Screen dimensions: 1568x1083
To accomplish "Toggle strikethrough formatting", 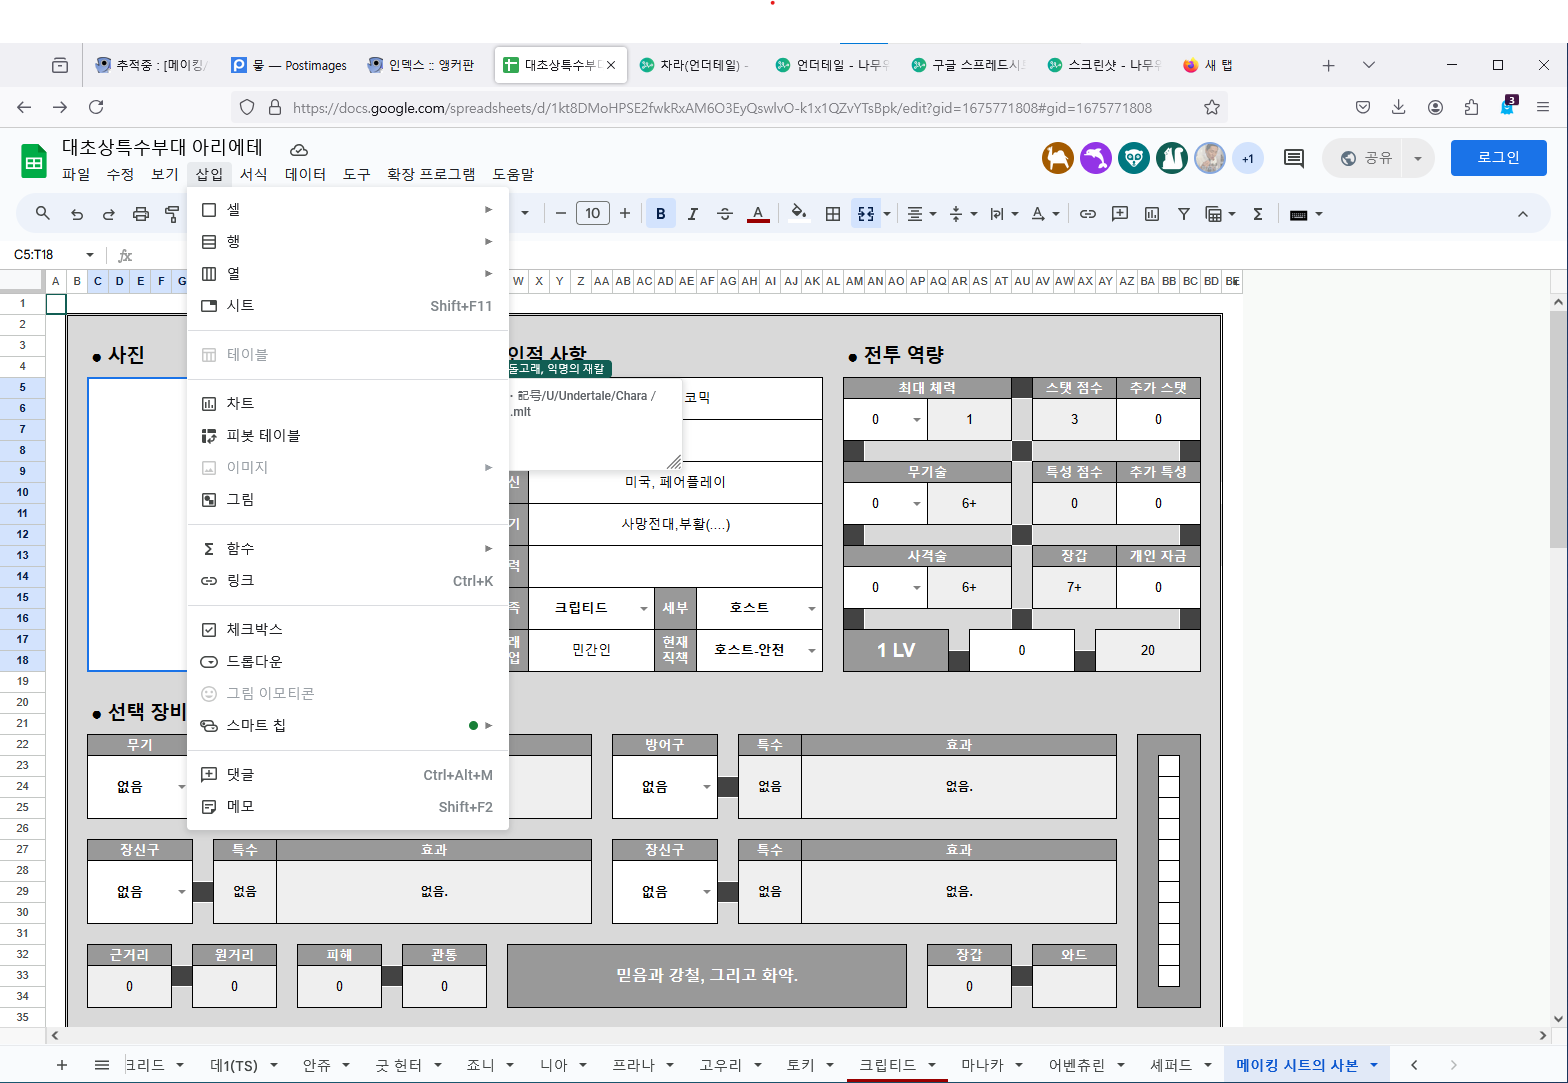I will [725, 214].
